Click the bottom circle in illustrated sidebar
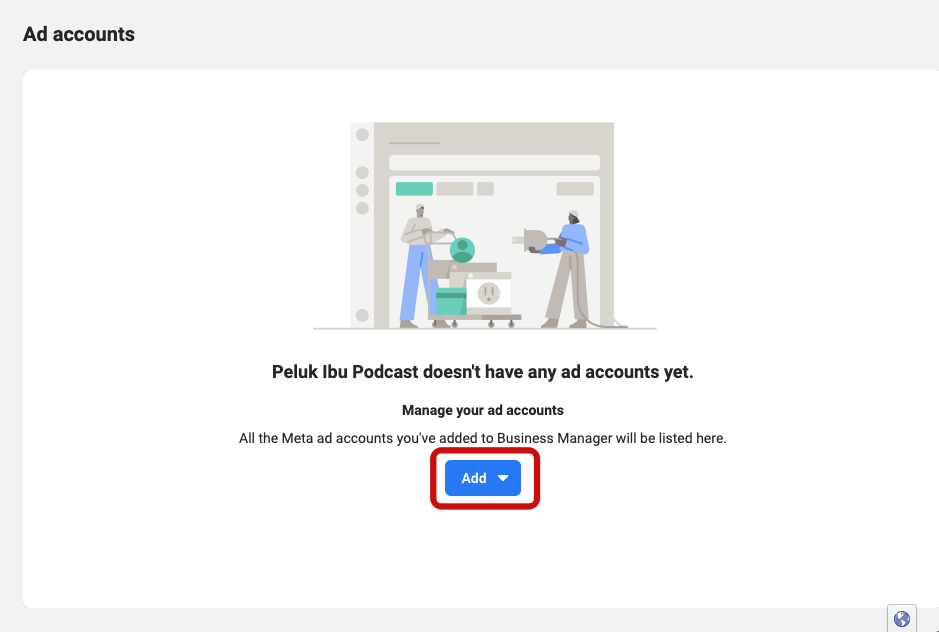 pos(362,315)
